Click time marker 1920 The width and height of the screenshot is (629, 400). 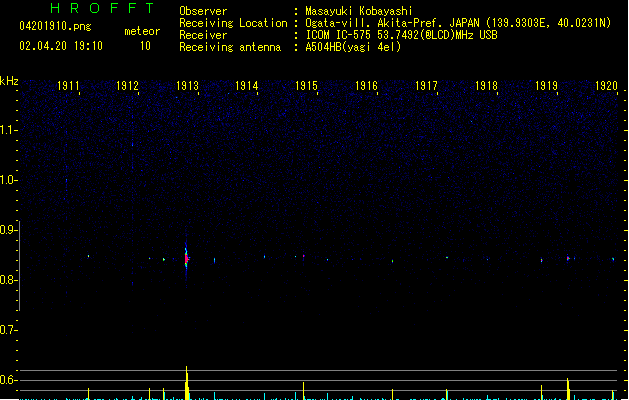point(606,86)
